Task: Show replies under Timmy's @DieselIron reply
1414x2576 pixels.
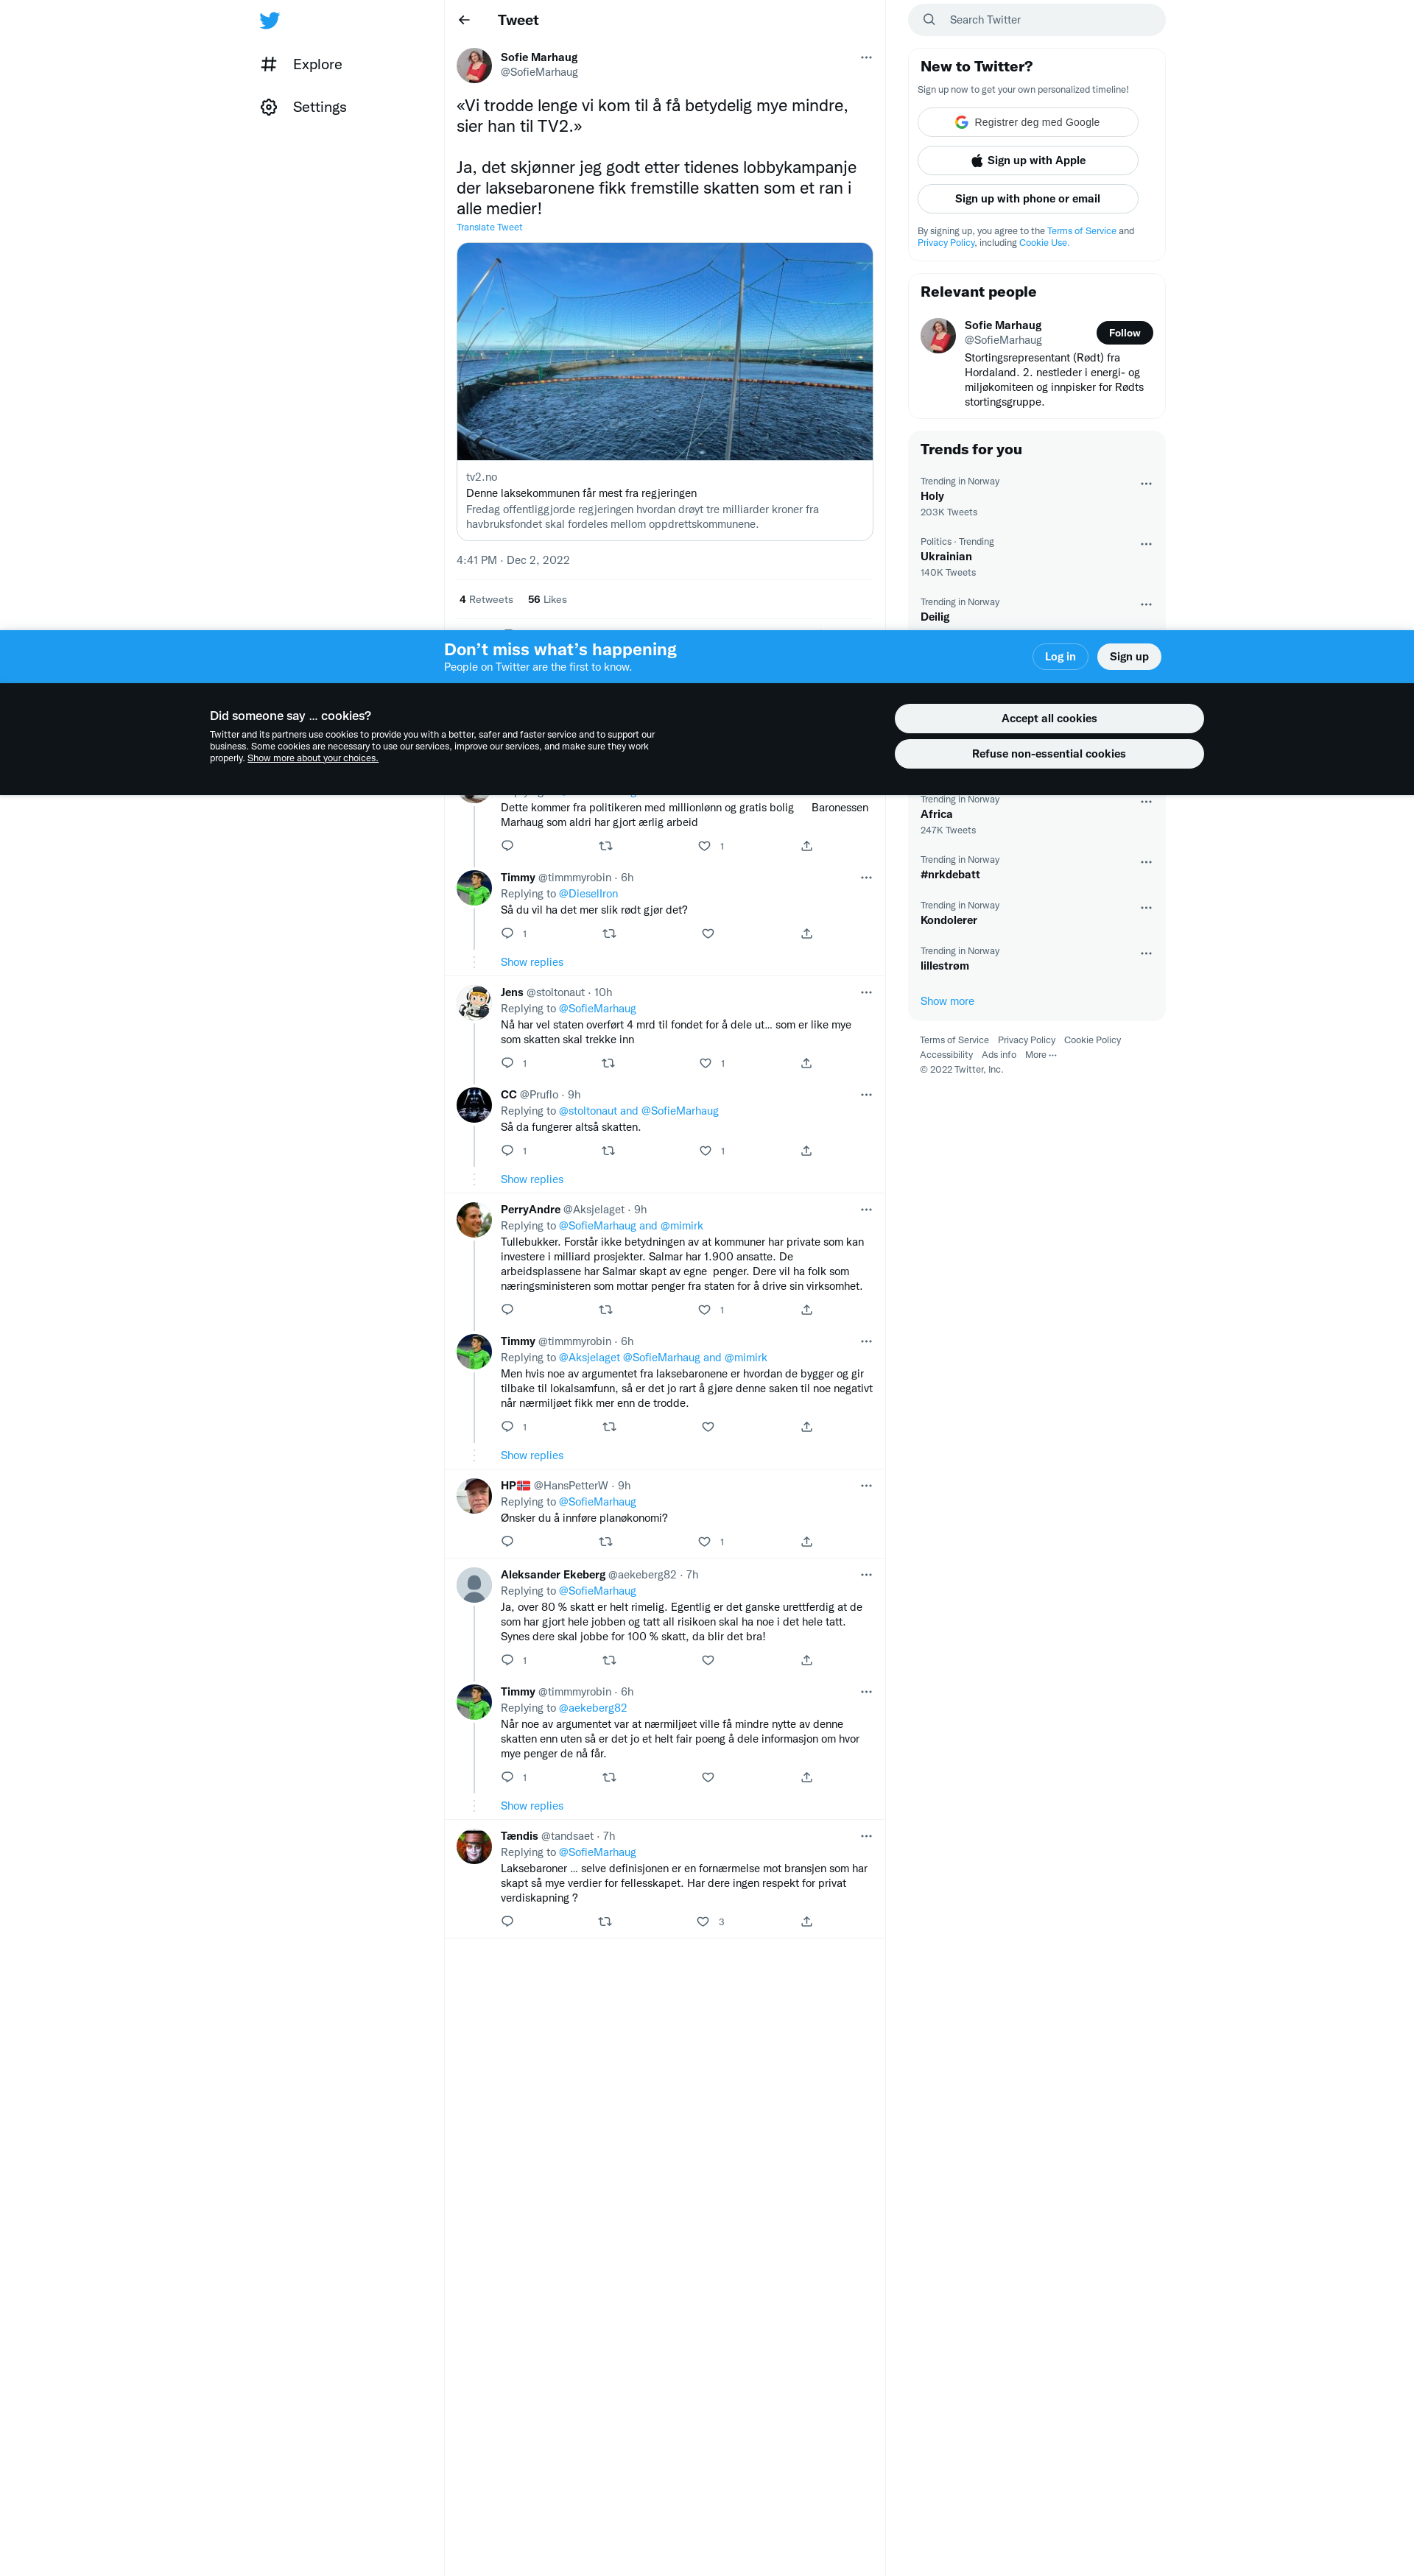Action: click(532, 962)
